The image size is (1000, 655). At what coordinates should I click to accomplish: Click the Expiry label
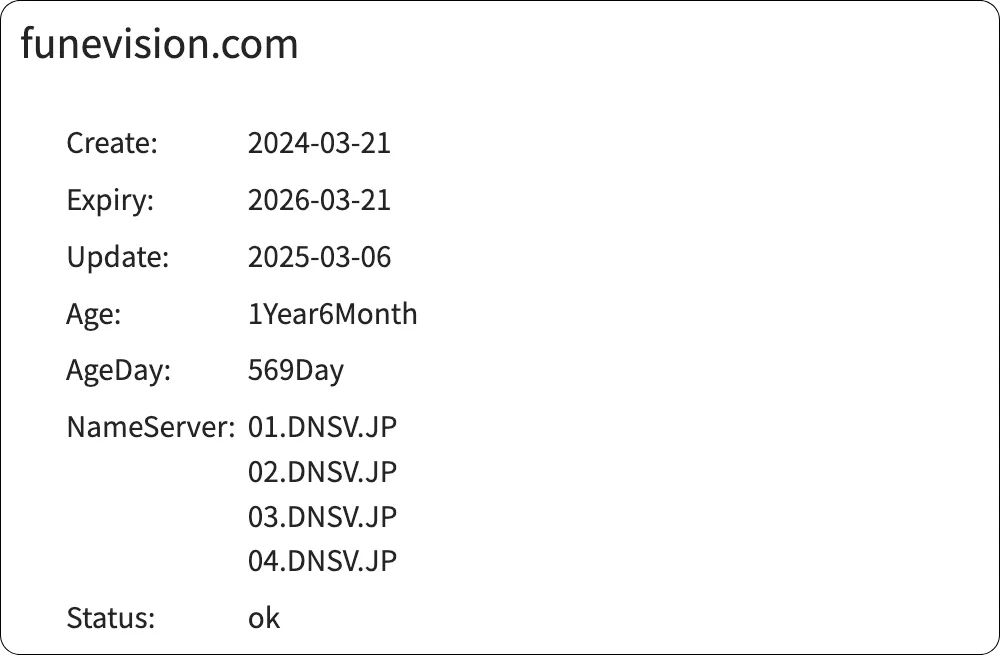coord(110,201)
